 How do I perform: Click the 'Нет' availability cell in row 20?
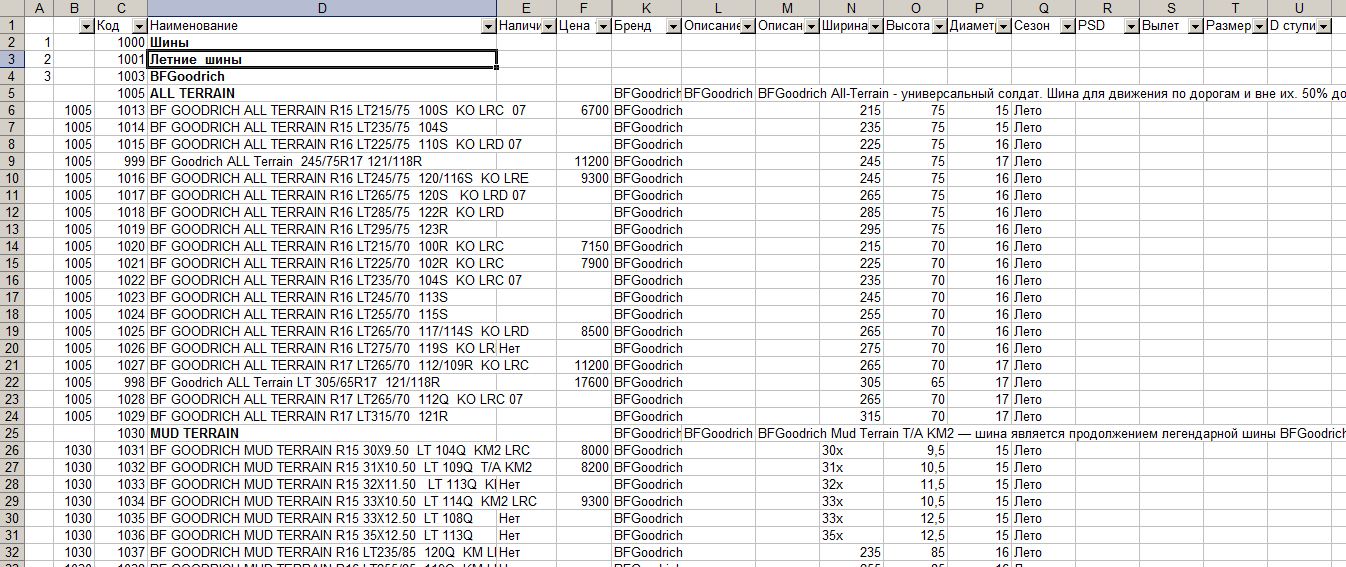[x=526, y=348]
